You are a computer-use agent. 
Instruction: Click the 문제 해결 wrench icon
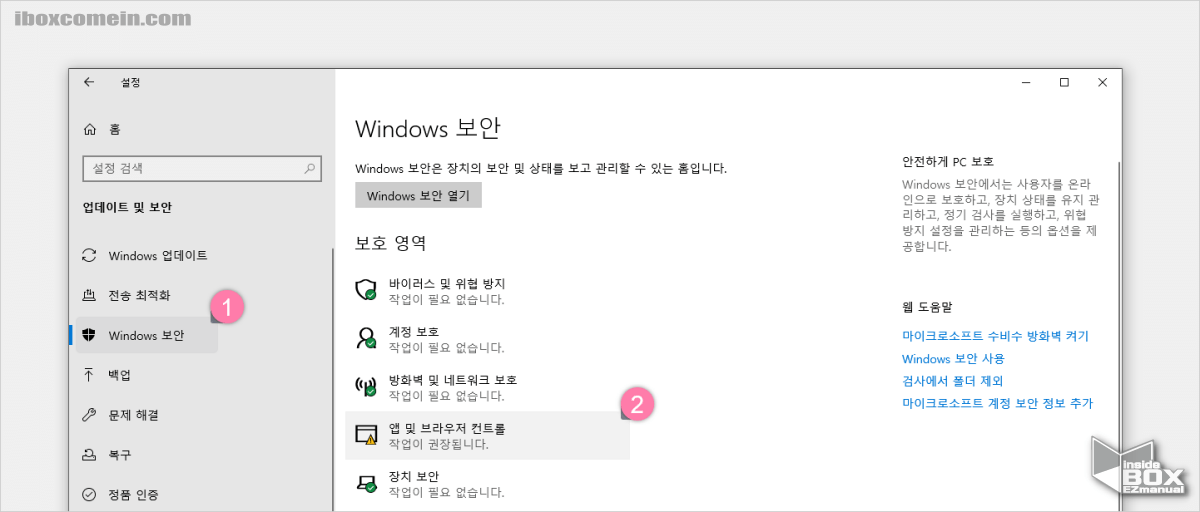click(x=89, y=414)
